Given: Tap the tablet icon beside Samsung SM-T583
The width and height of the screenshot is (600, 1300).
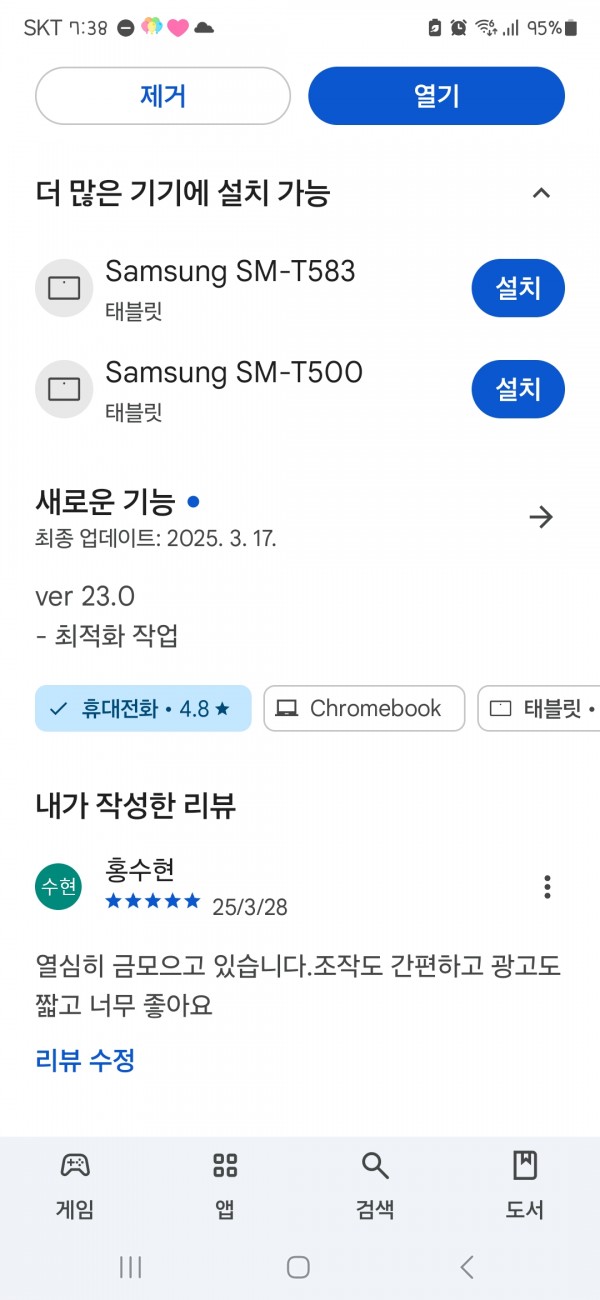Looking at the screenshot, I should point(64,288).
